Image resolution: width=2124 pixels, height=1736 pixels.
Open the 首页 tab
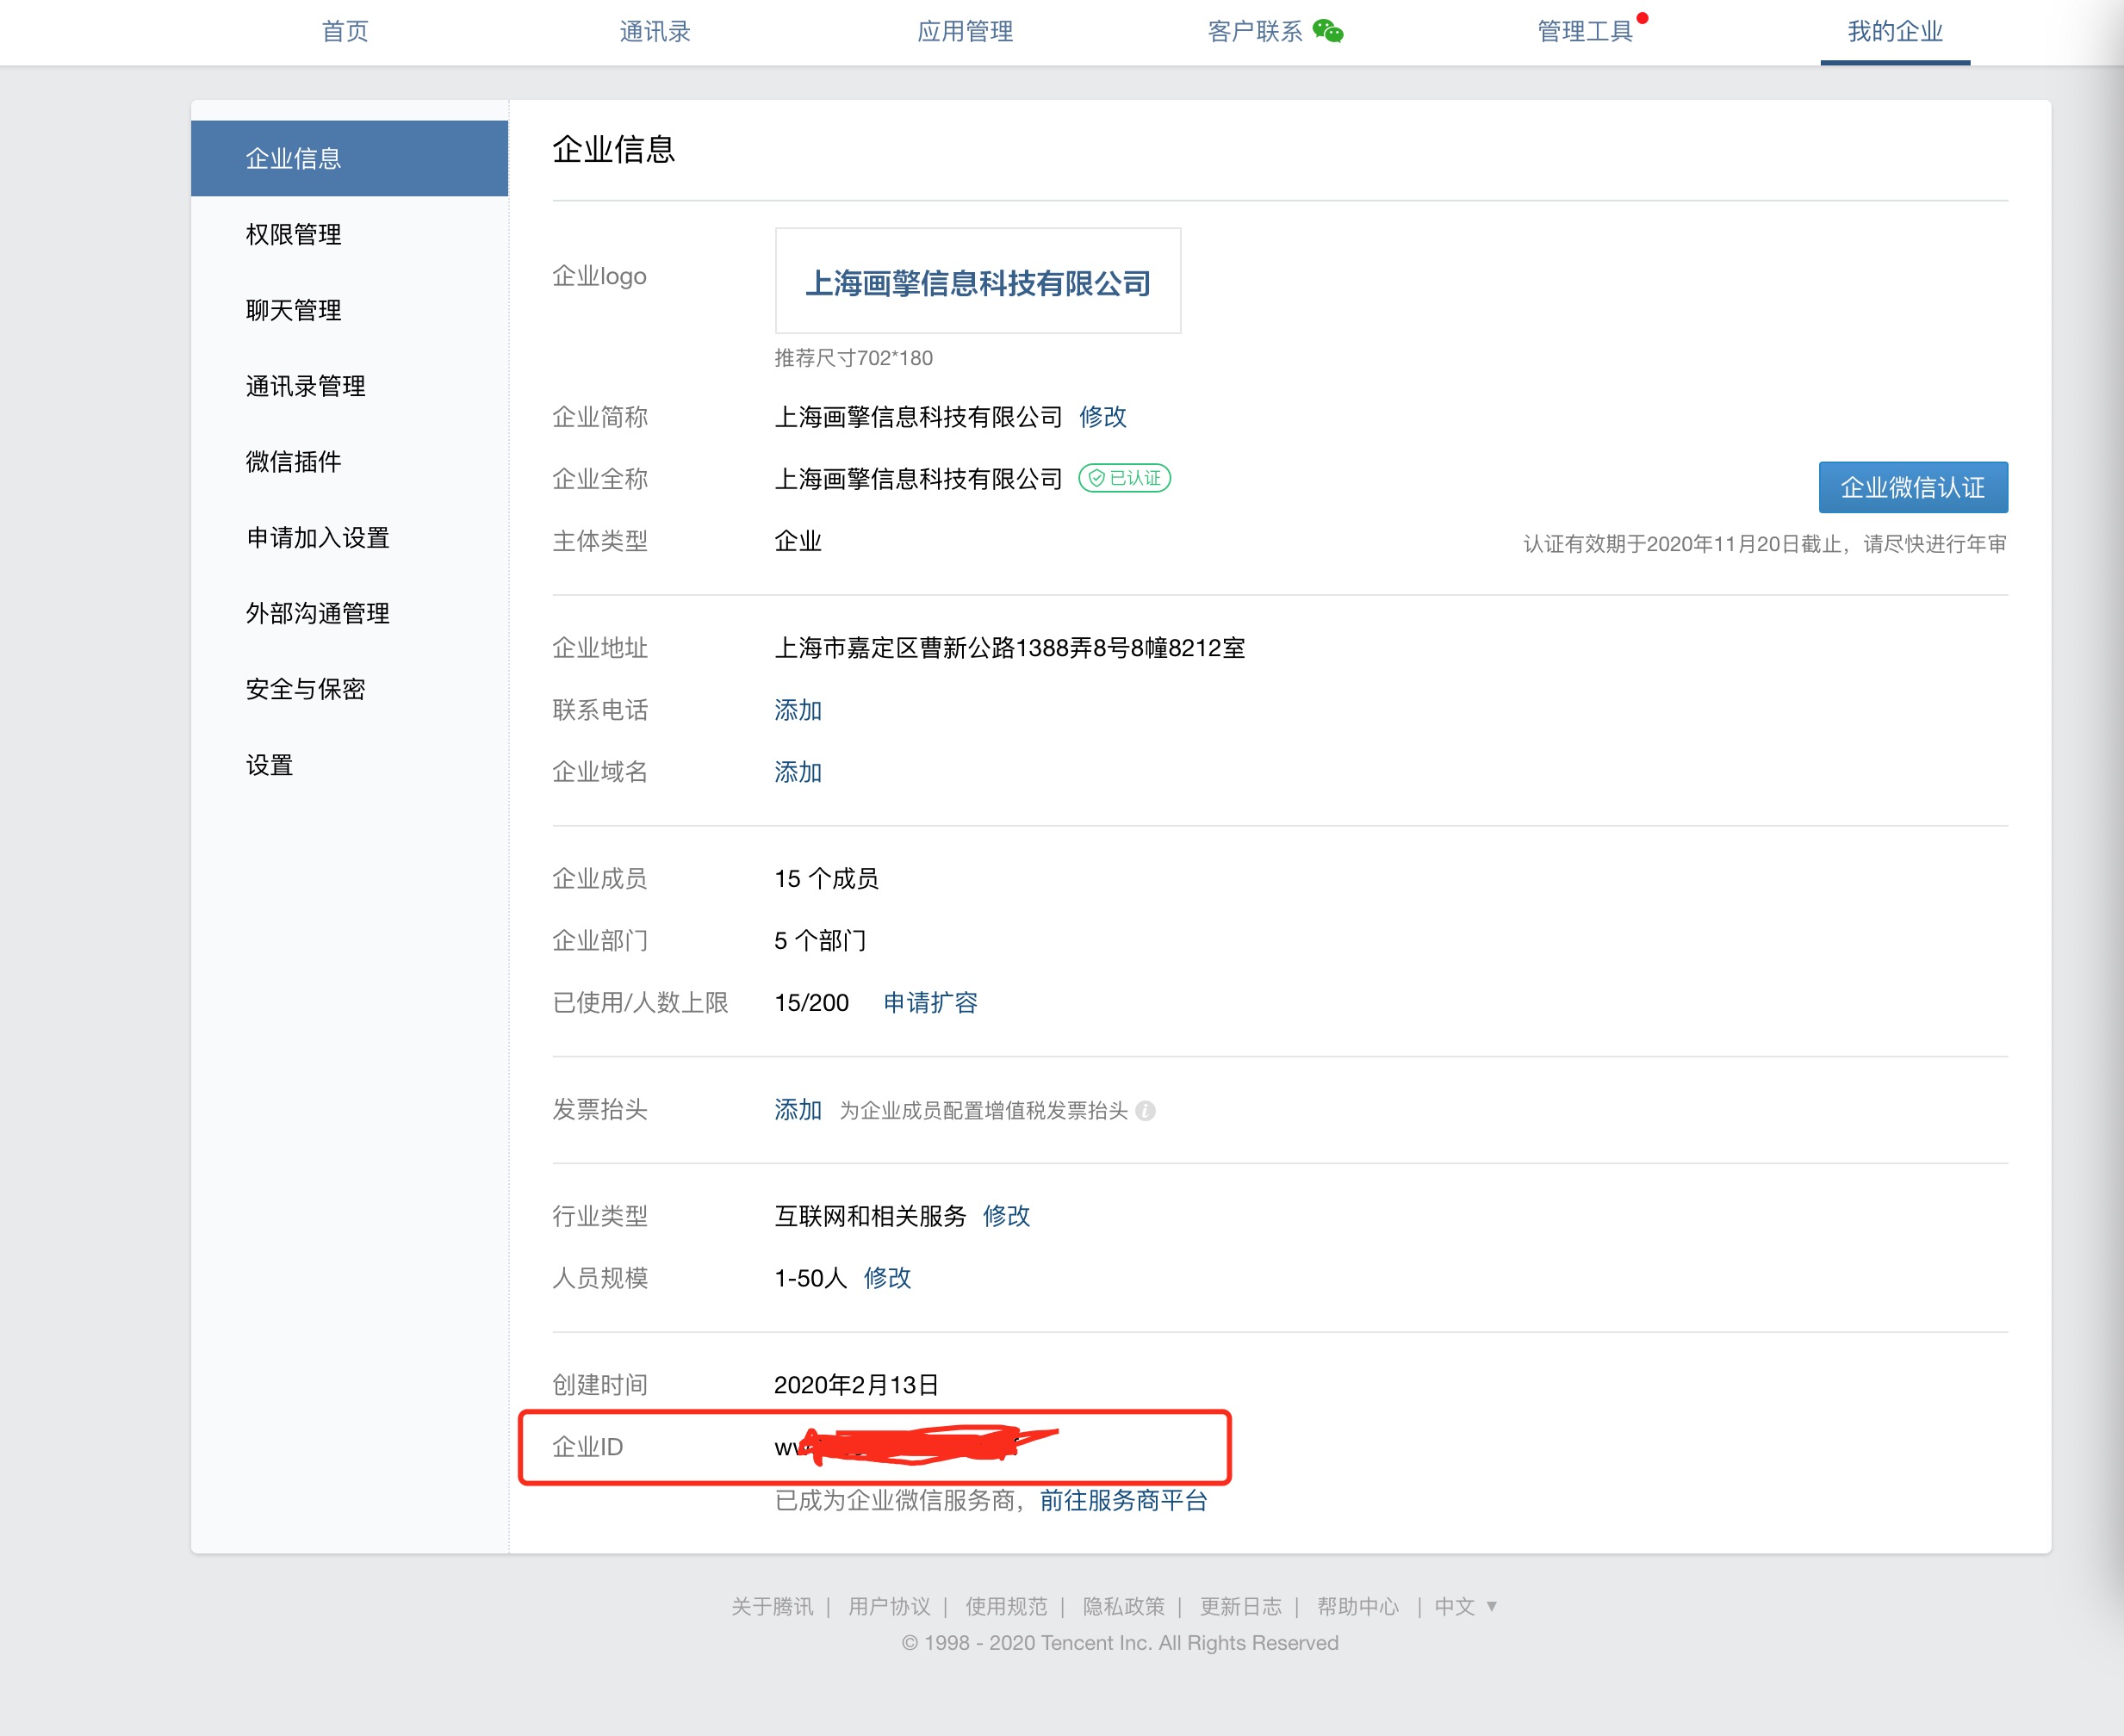(345, 31)
